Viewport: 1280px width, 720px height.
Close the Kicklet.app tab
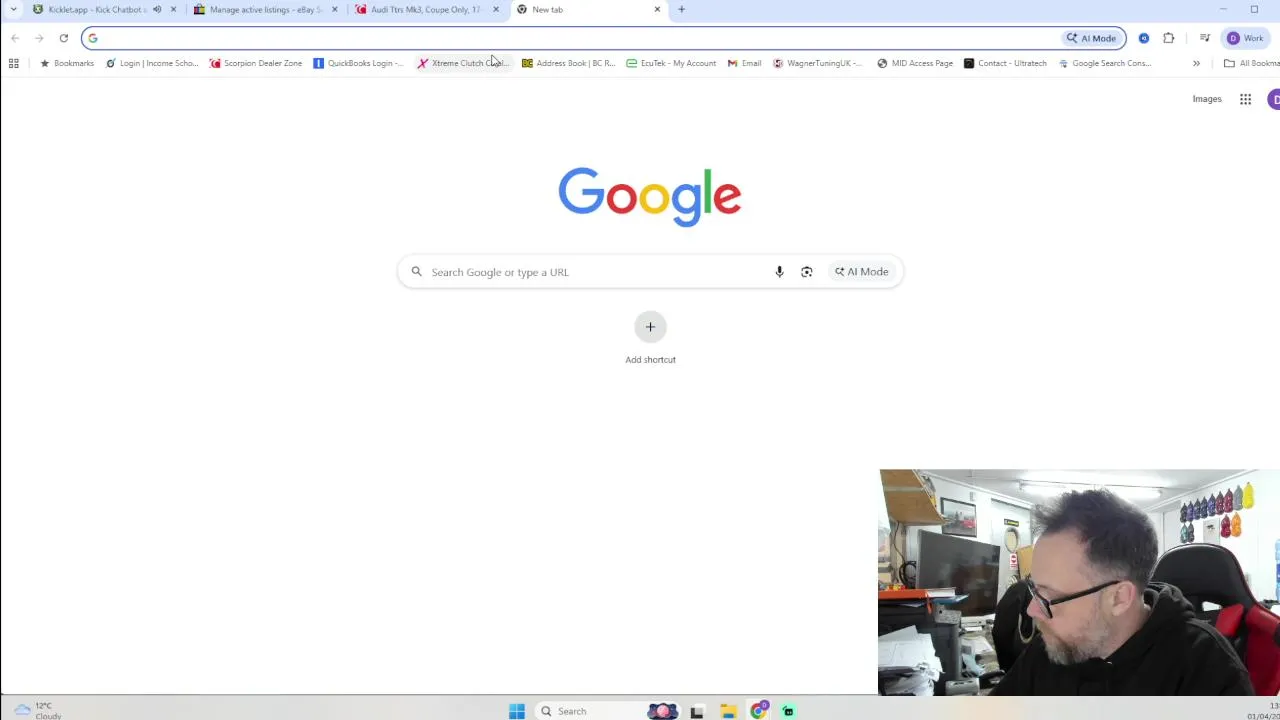(x=173, y=10)
